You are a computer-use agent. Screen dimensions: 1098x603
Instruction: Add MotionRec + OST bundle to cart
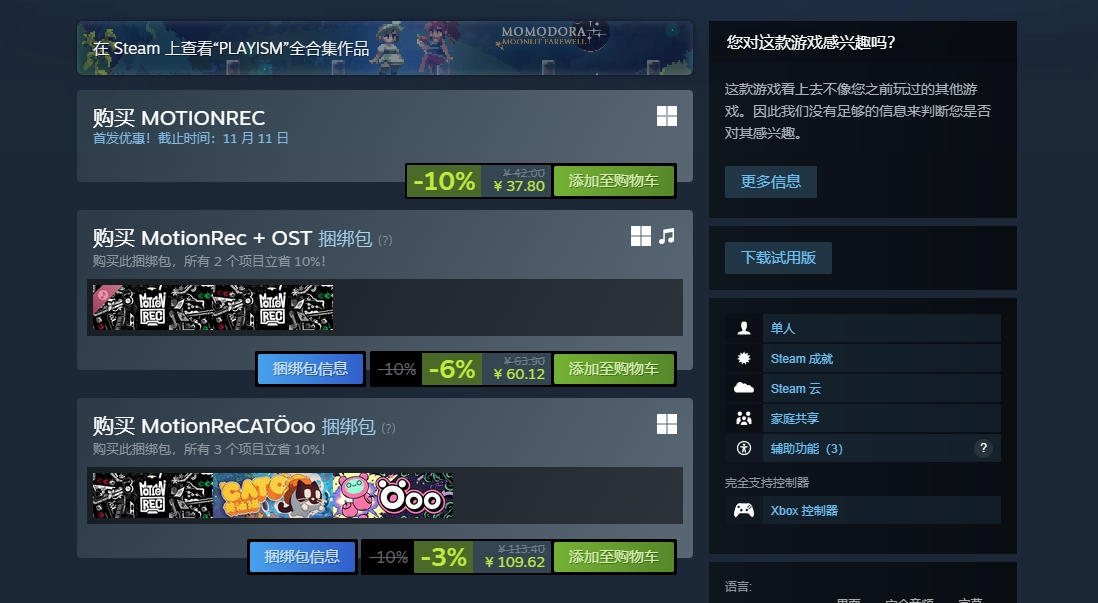tap(613, 369)
